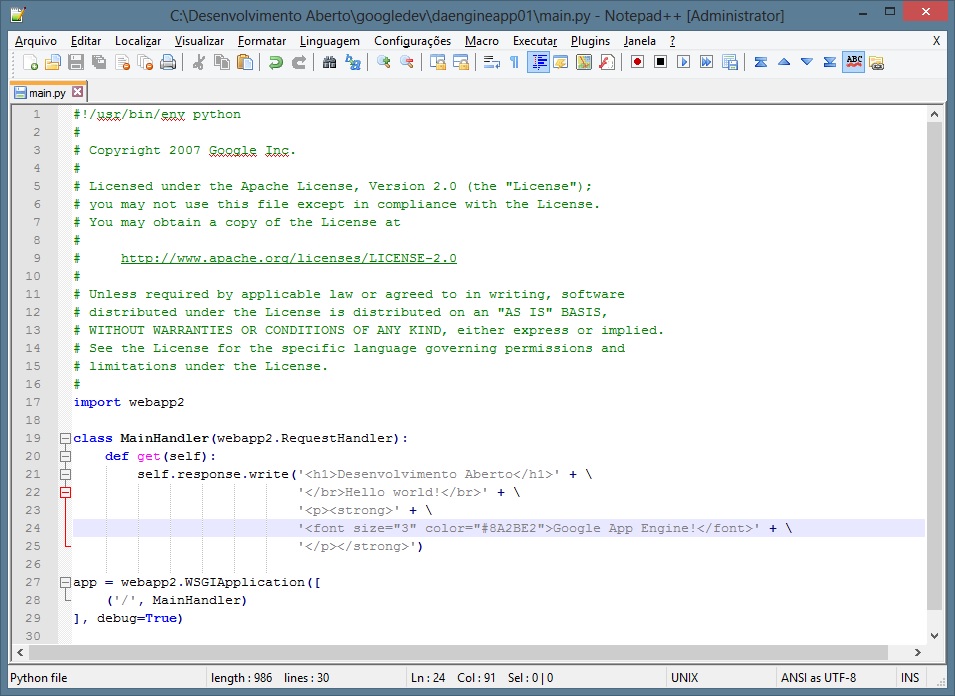Viewport: 955px width, 696px height.
Task: Click the Zoom in magnifier icon
Action: (x=384, y=62)
